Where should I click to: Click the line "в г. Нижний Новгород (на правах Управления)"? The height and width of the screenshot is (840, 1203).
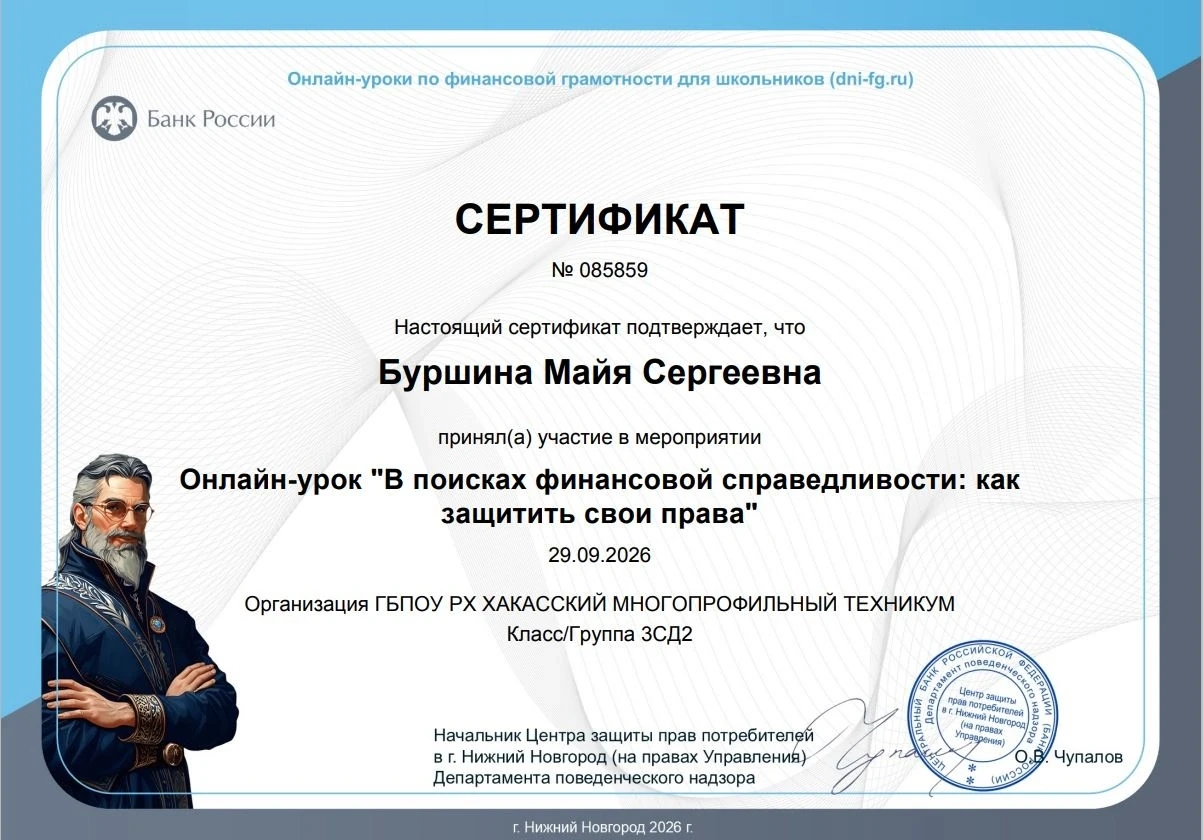(x=620, y=756)
